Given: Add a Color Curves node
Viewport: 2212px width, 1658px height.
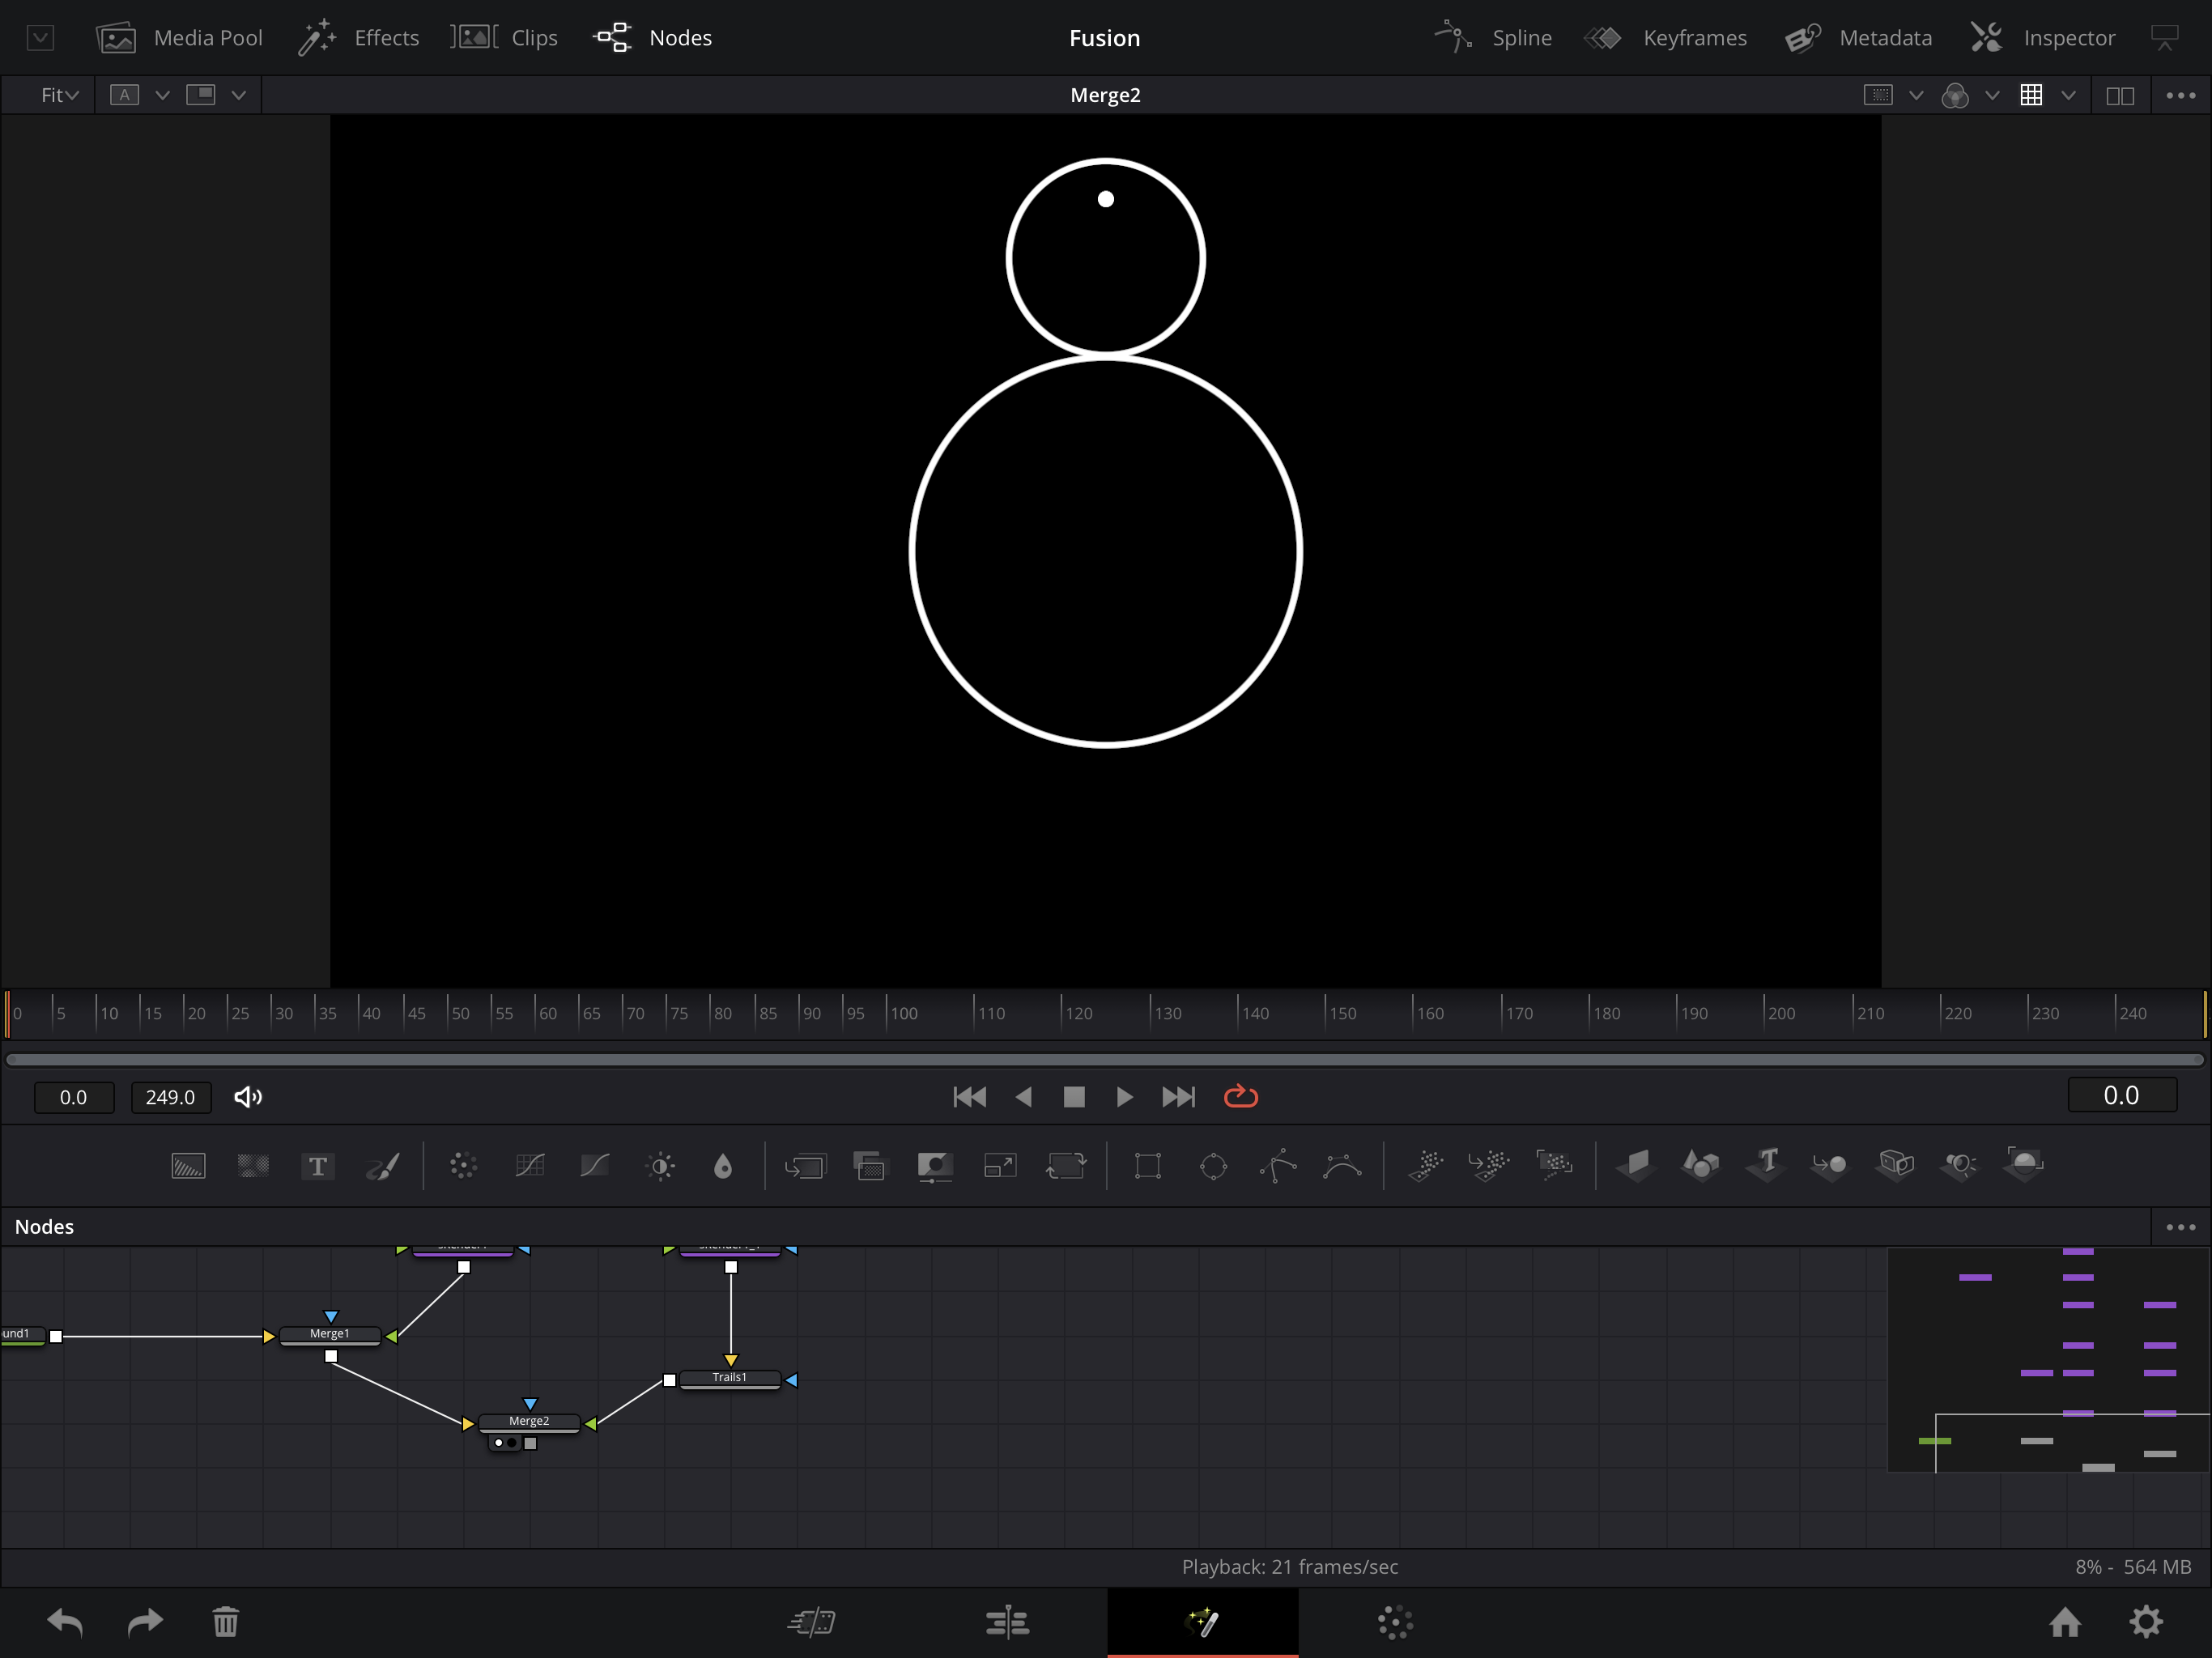Looking at the screenshot, I should [x=595, y=1166].
